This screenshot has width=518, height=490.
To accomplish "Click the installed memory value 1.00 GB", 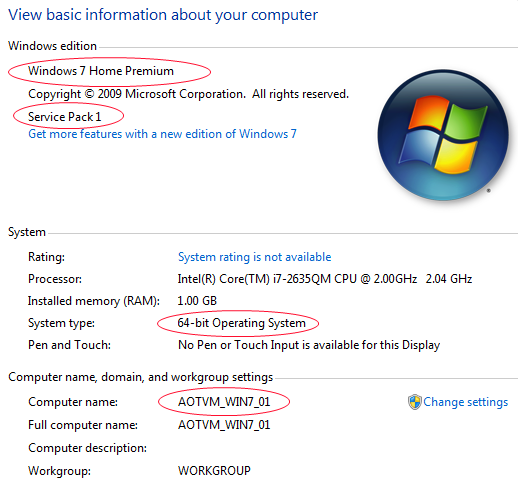I will 197,301.
